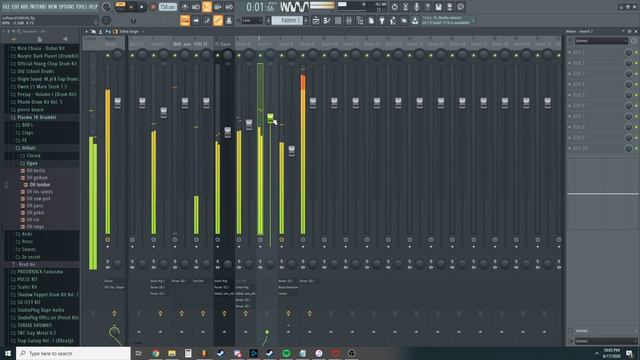Viewport: 640px width, 360px height.
Task: Click Slot 2 mix level knob
Action: pos(629,63)
